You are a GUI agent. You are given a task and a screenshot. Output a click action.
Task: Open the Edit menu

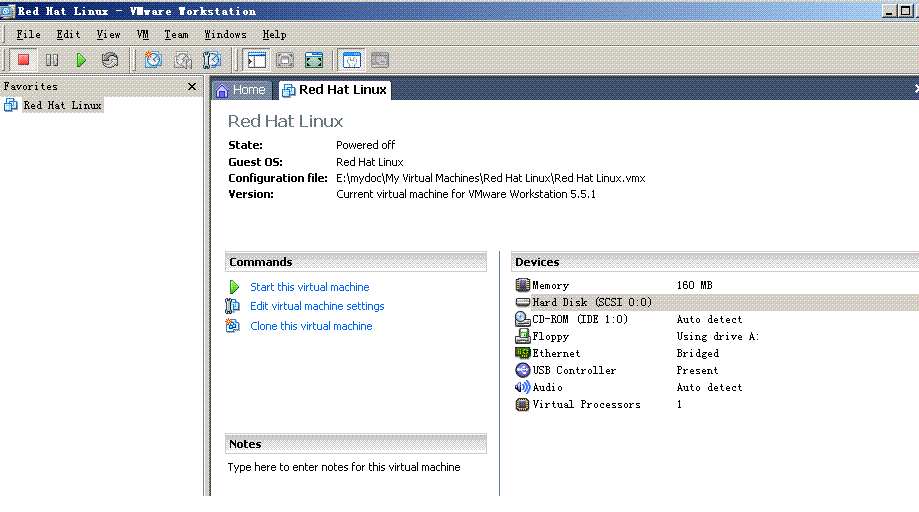[x=68, y=35]
